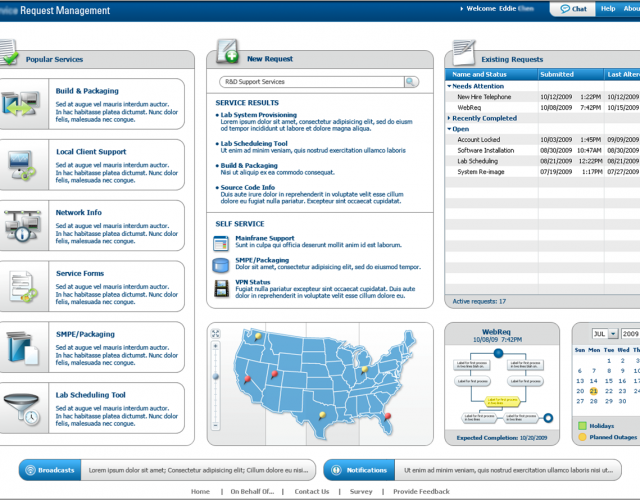This screenshot has height=500, width=640.
Task: Click the Notifications button
Action: click(359, 470)
